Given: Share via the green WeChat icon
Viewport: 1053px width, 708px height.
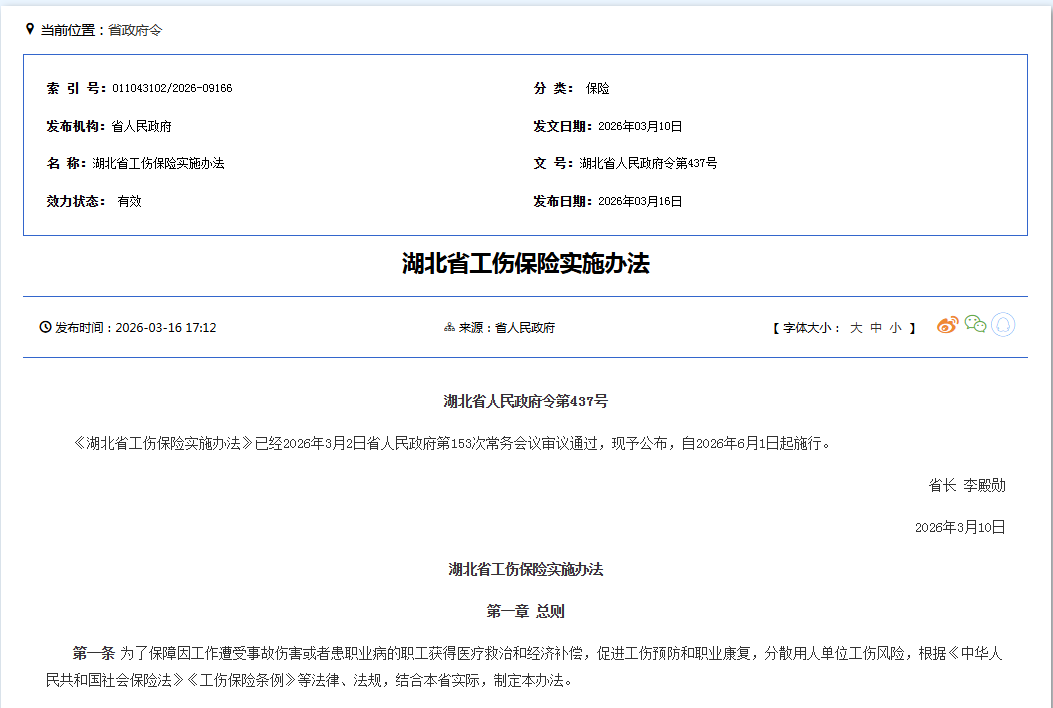Looking at the screenshot, I should pyautogui.click(x=975, y=325).
